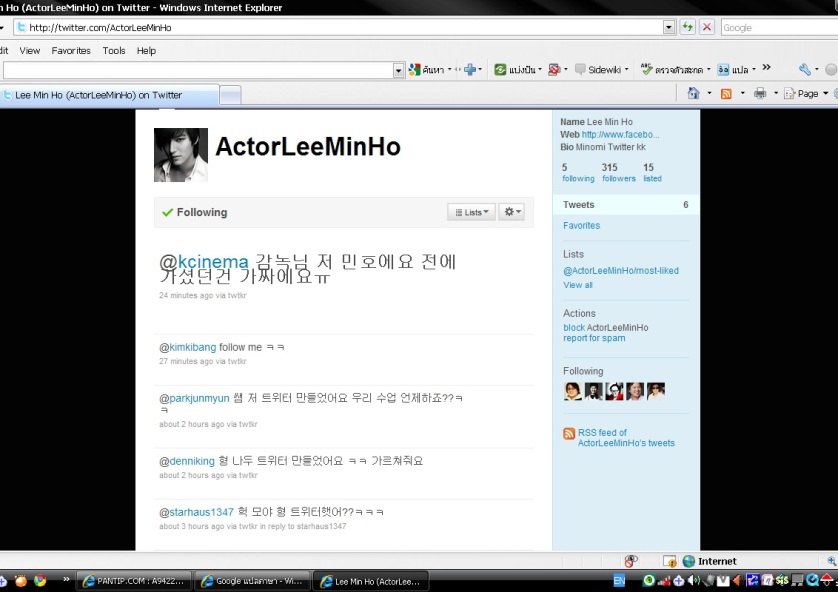The width and height of the screenshot is (838, 592).
Task: Click in the Google search box
Action: coord(778,27)
